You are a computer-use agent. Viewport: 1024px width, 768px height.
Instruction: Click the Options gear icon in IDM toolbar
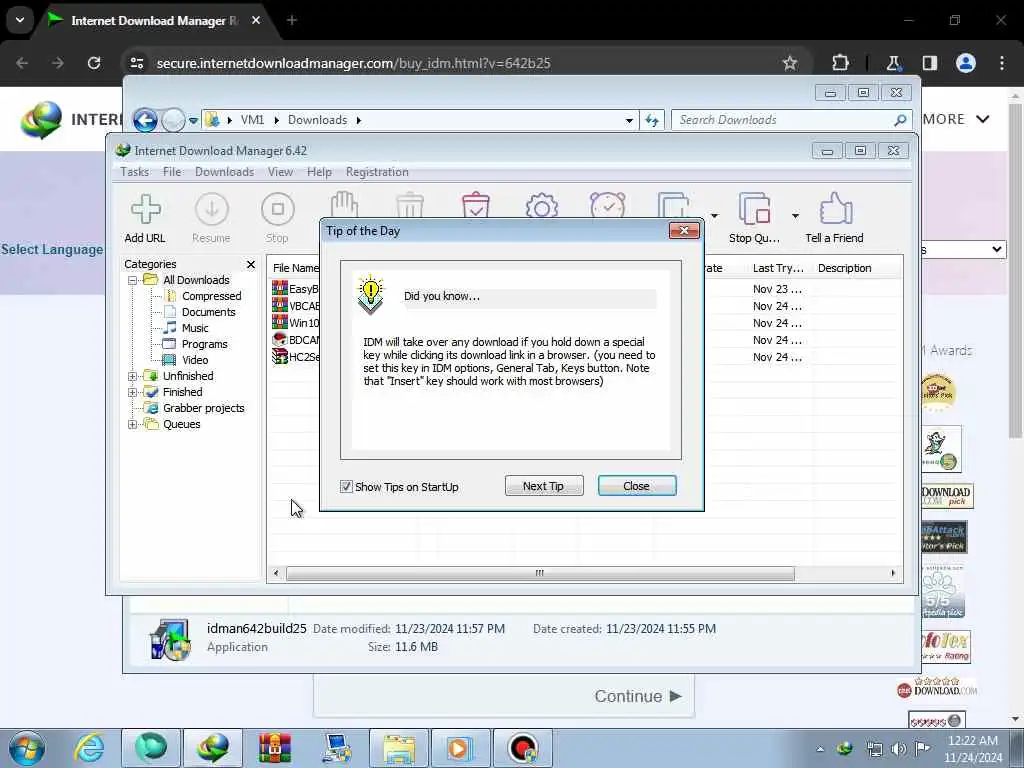pos(541,206)
